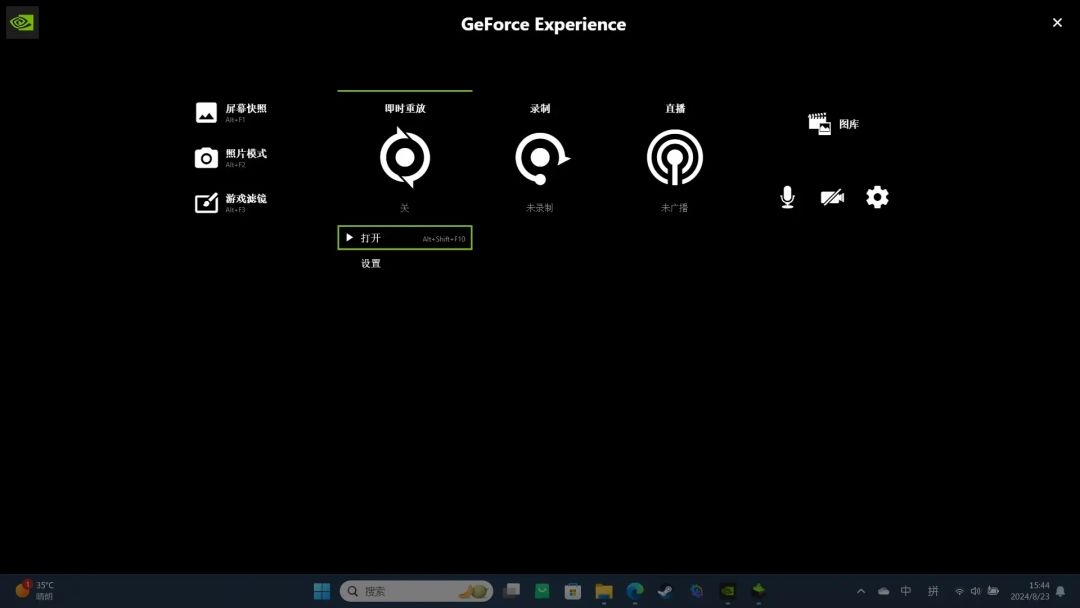Toggle the disabled camera icon
This screenshot has width=1080, height=608.
coord(832,197)
